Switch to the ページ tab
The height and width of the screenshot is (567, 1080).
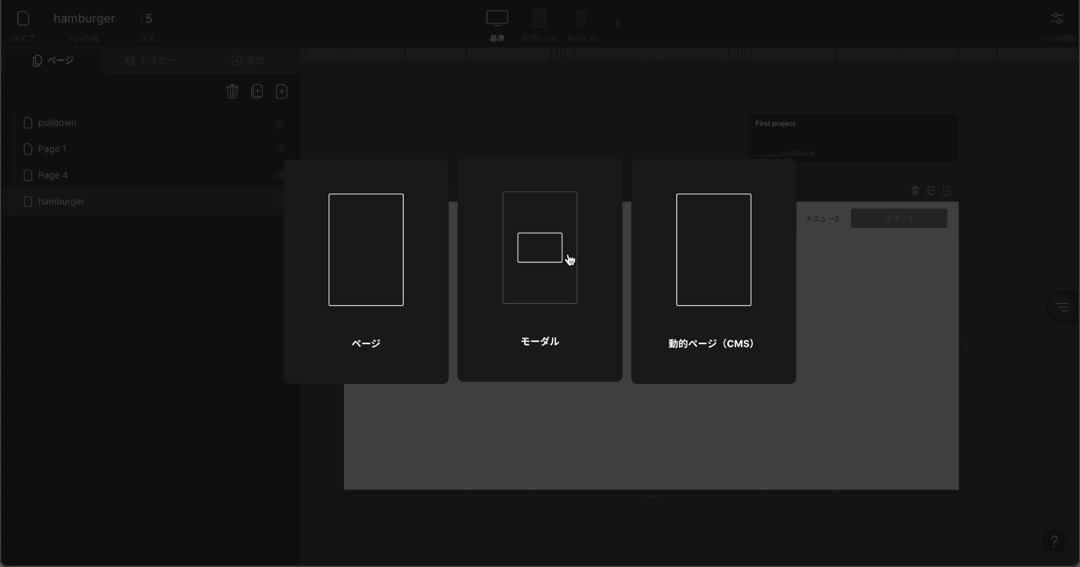(x=53, y=61)
